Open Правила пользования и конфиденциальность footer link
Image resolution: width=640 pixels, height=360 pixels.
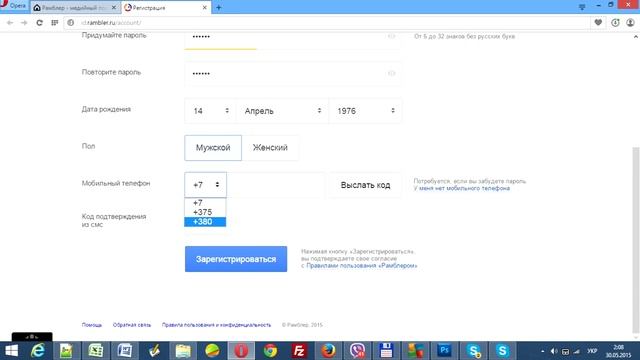tap(216, 325)
